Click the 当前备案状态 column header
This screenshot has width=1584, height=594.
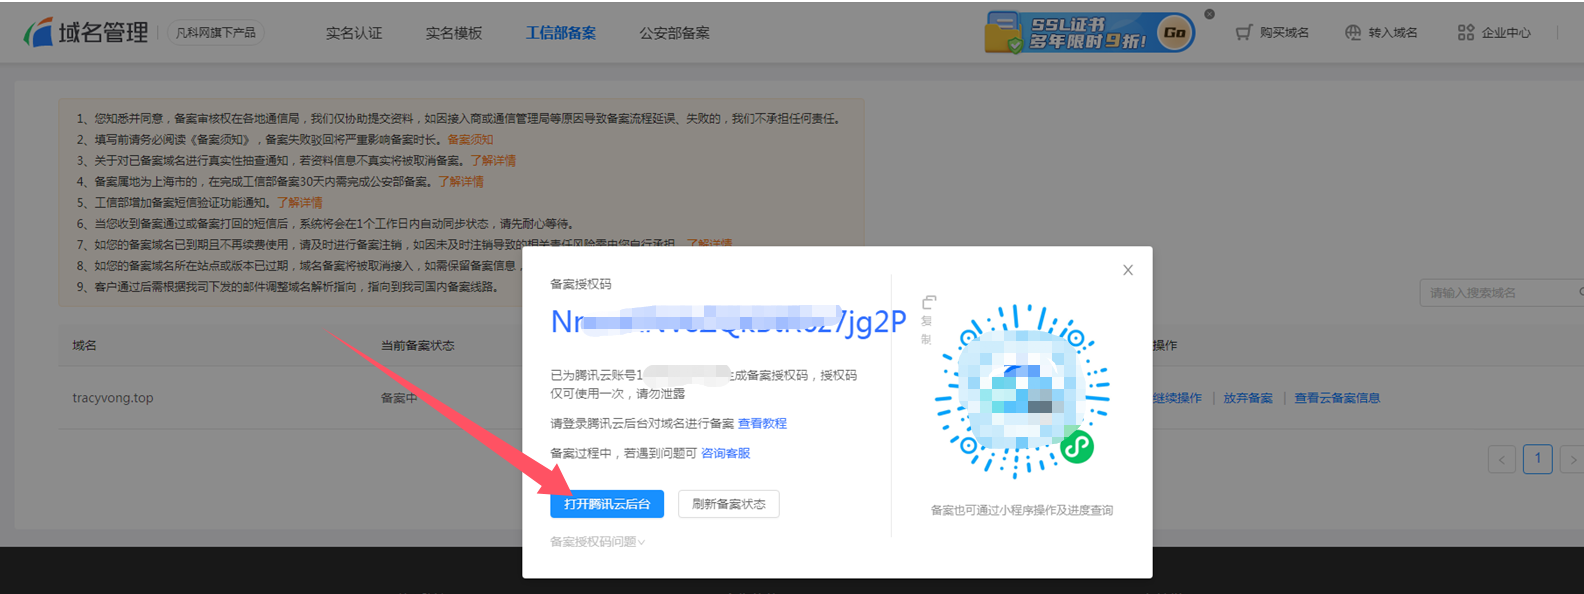coord(417,346)
